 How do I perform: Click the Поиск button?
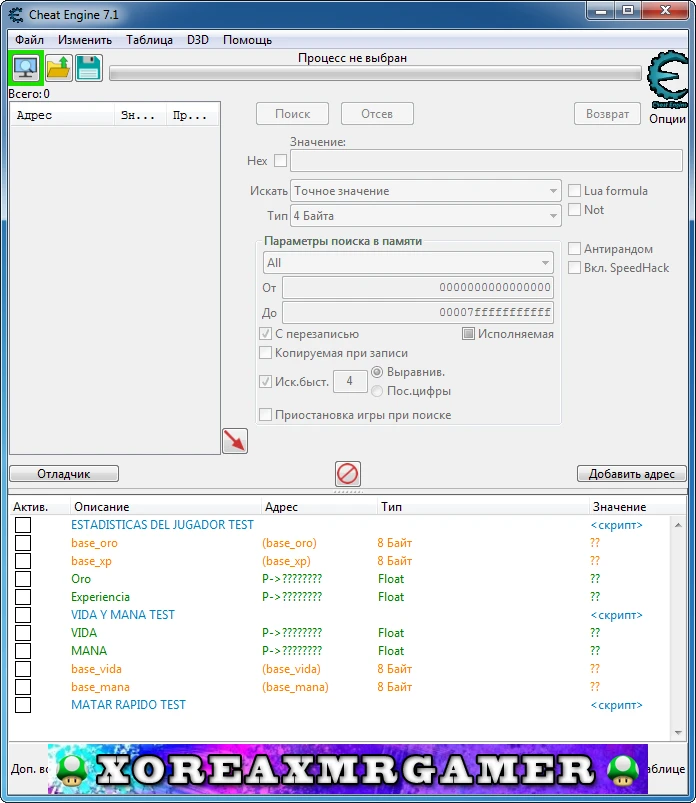[292, 114]
